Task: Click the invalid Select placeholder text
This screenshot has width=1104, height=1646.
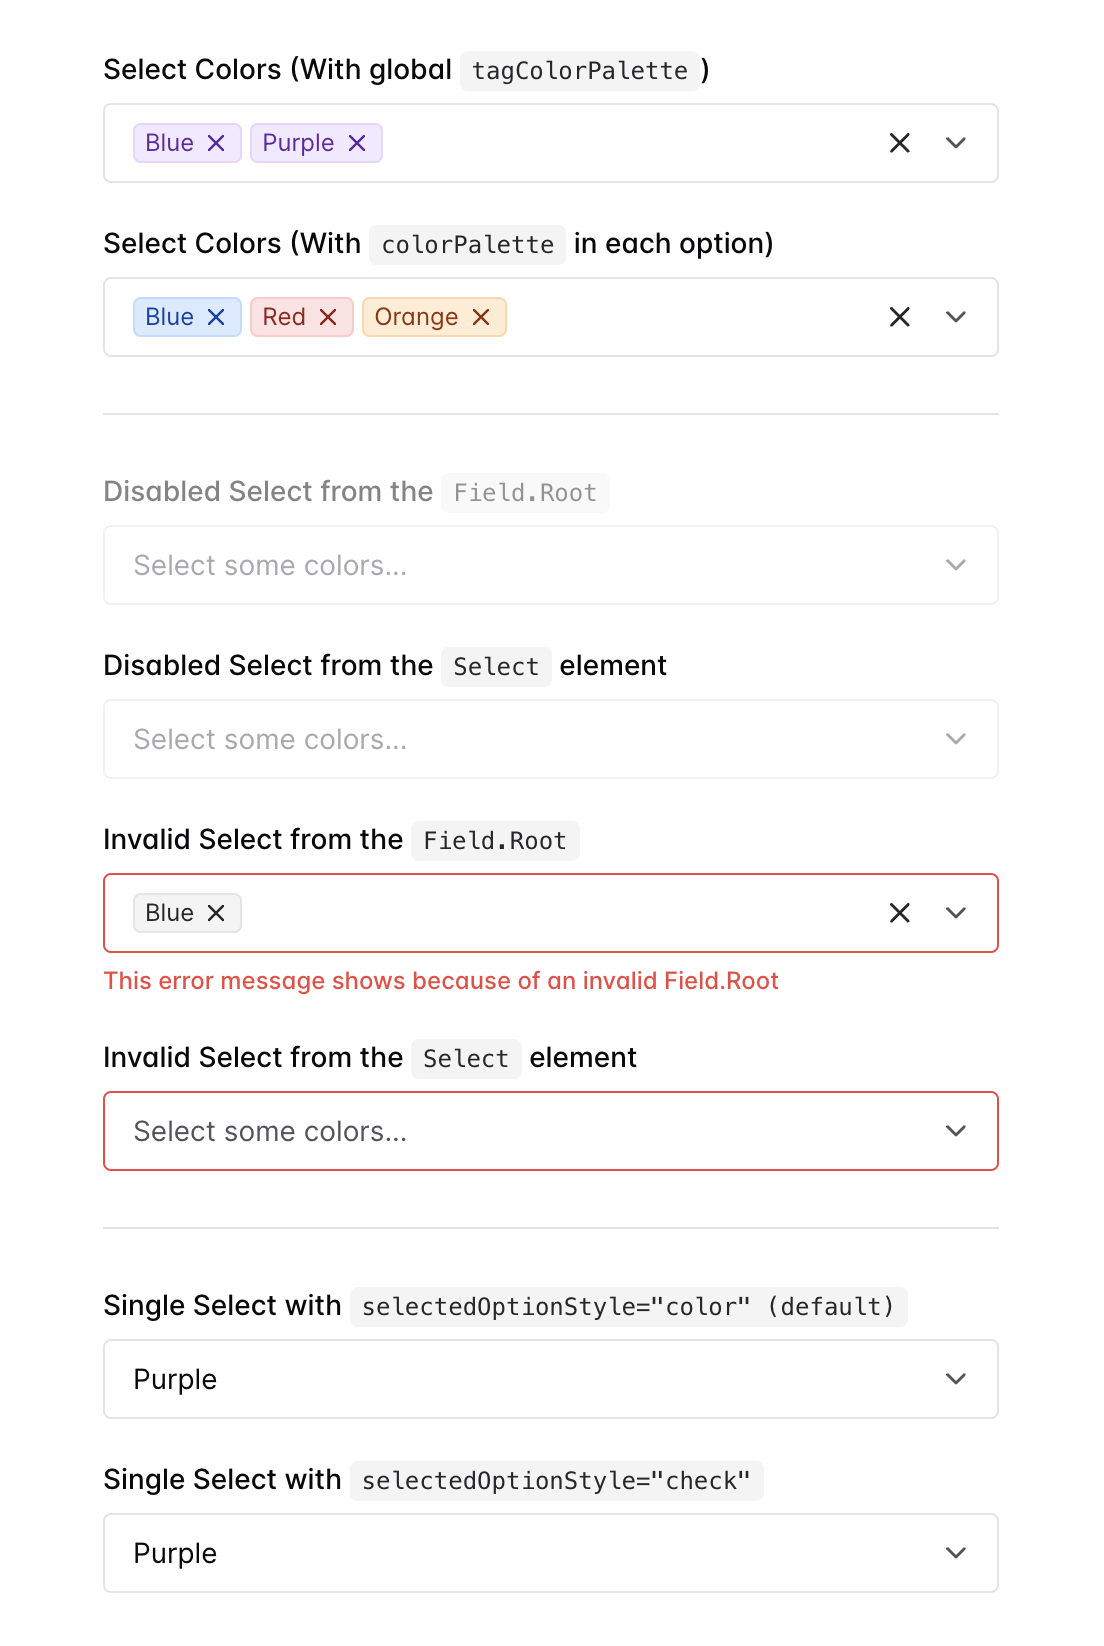Action: [270, 1132]
